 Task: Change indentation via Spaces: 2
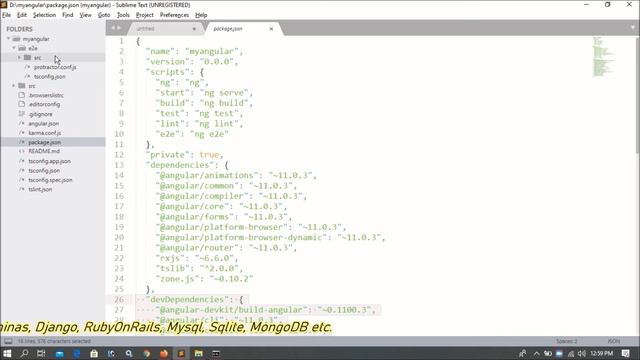567,341
